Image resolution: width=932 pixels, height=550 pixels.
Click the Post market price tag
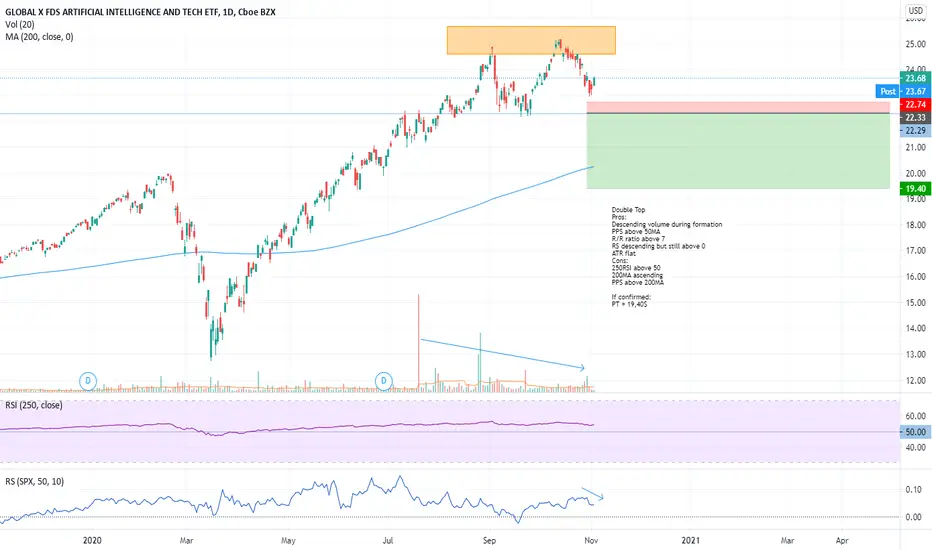(888, 91)
